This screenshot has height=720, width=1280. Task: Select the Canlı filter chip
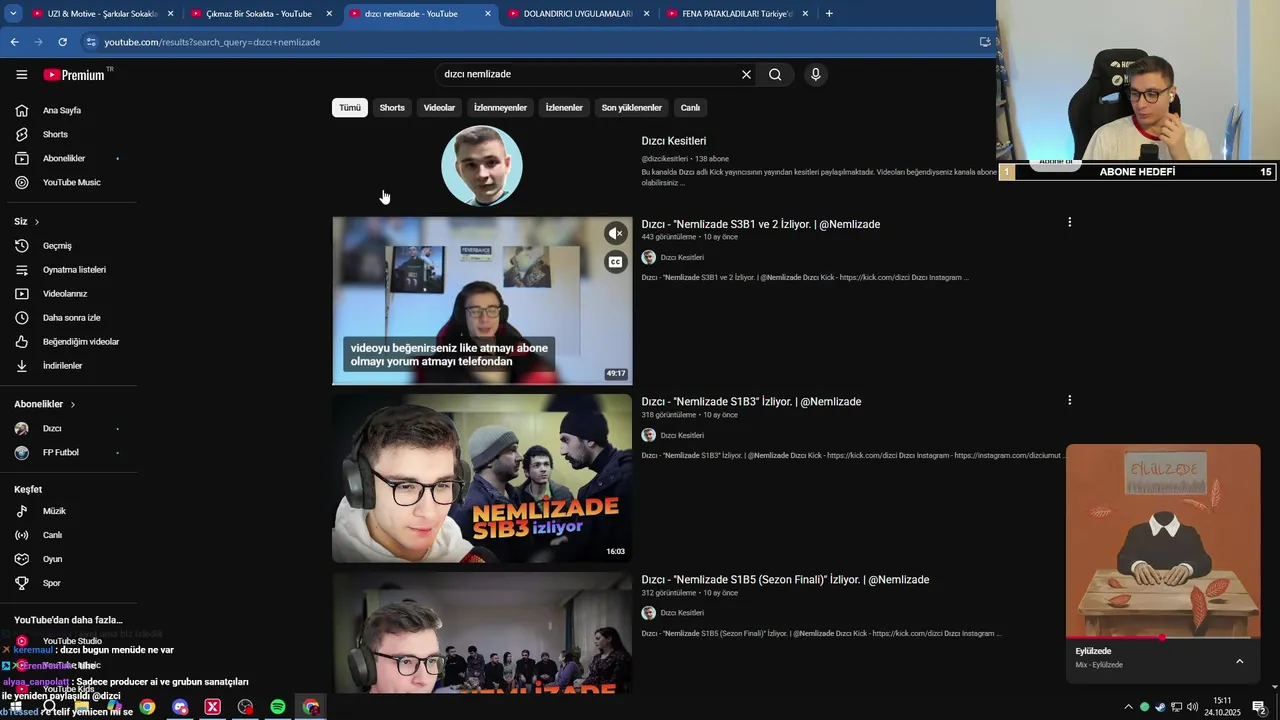[690, 107]
